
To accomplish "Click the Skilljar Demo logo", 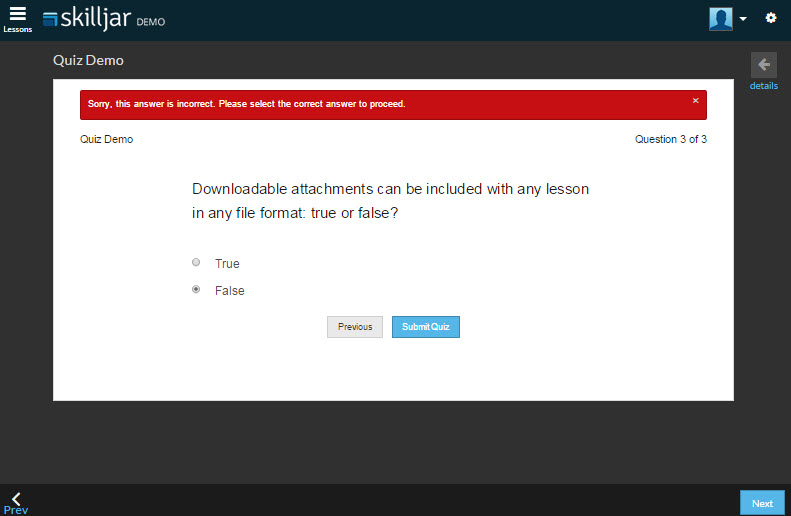I will coord(104,19).
